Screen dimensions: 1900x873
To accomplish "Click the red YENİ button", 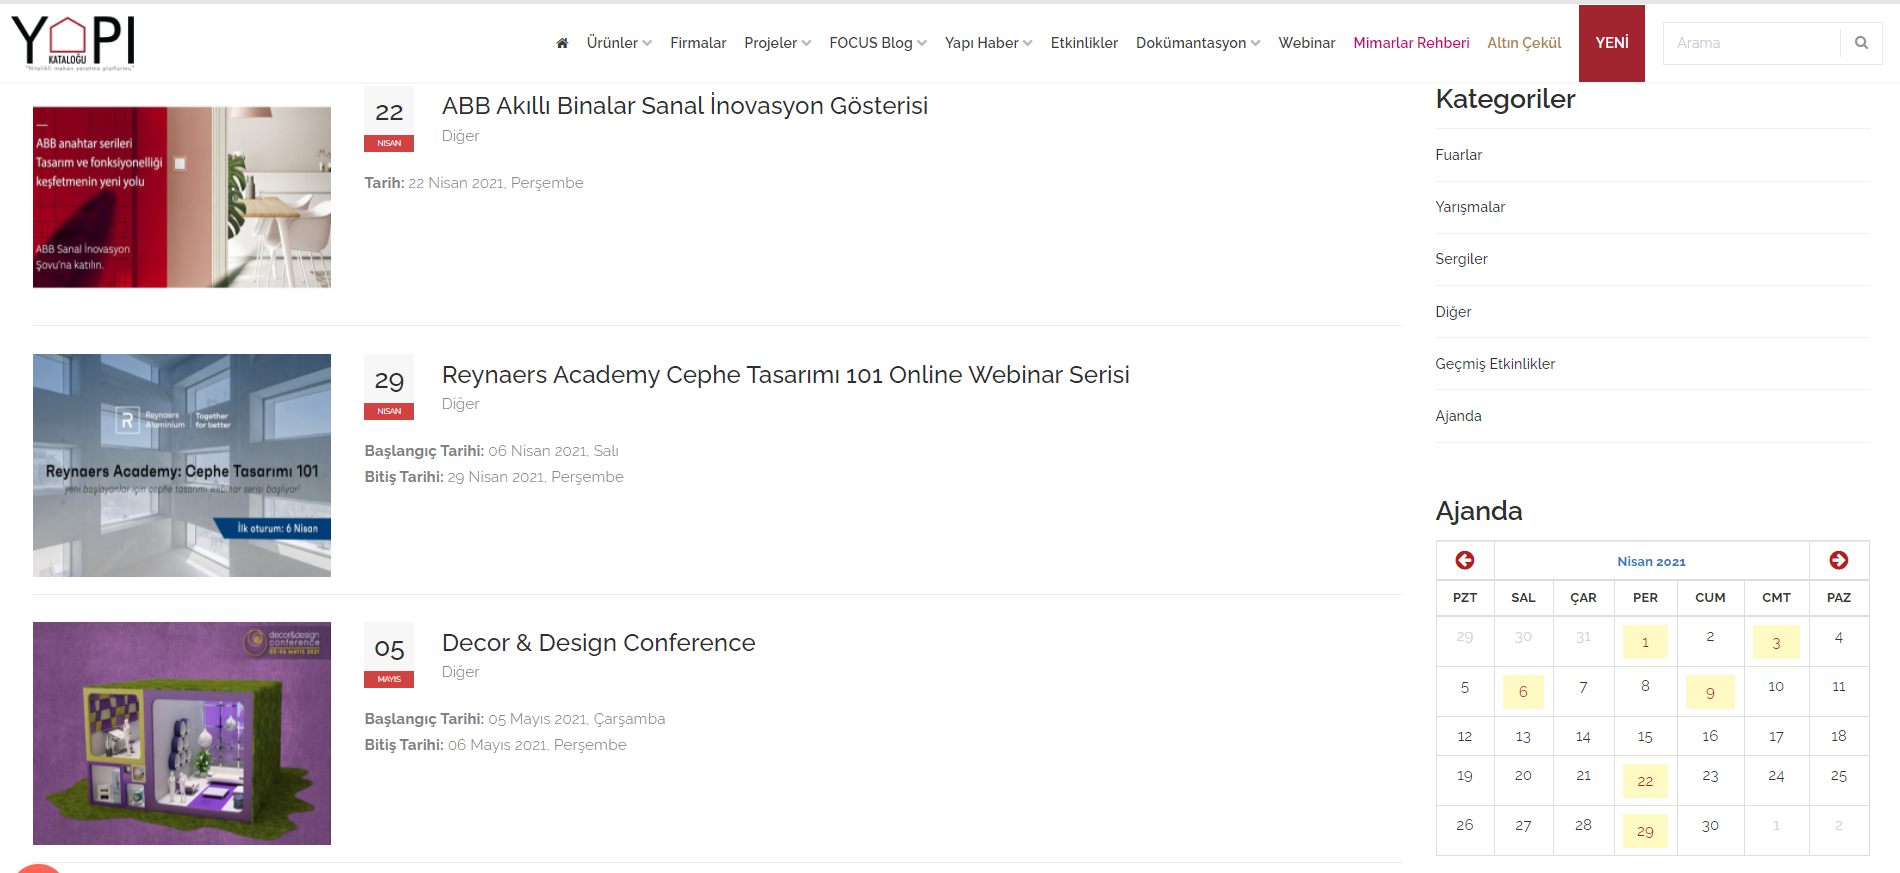I will (1612, 43).
